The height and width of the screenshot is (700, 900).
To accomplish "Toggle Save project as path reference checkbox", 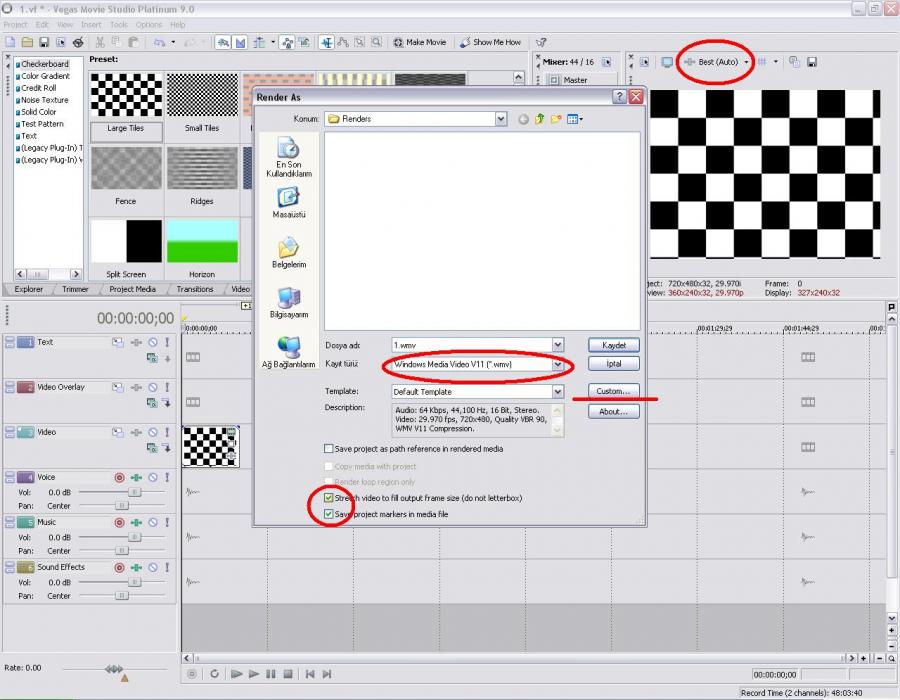I will click(329, 449).
